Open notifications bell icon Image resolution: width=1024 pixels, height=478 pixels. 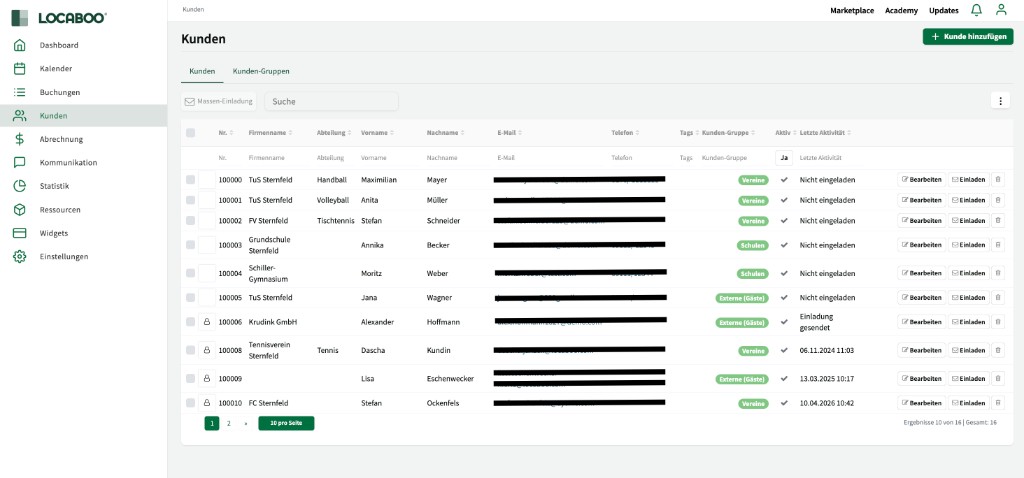click(x=976, y=10)
